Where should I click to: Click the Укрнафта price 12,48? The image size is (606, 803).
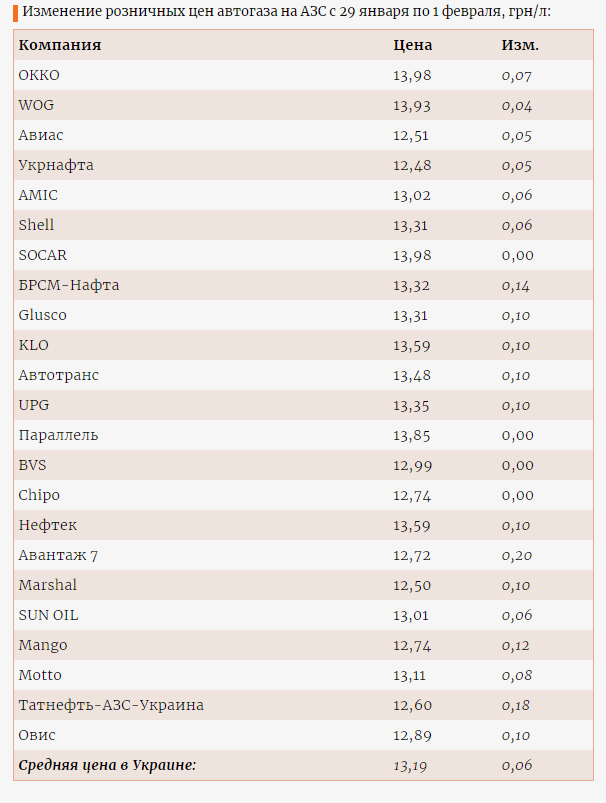pos(412,165)
